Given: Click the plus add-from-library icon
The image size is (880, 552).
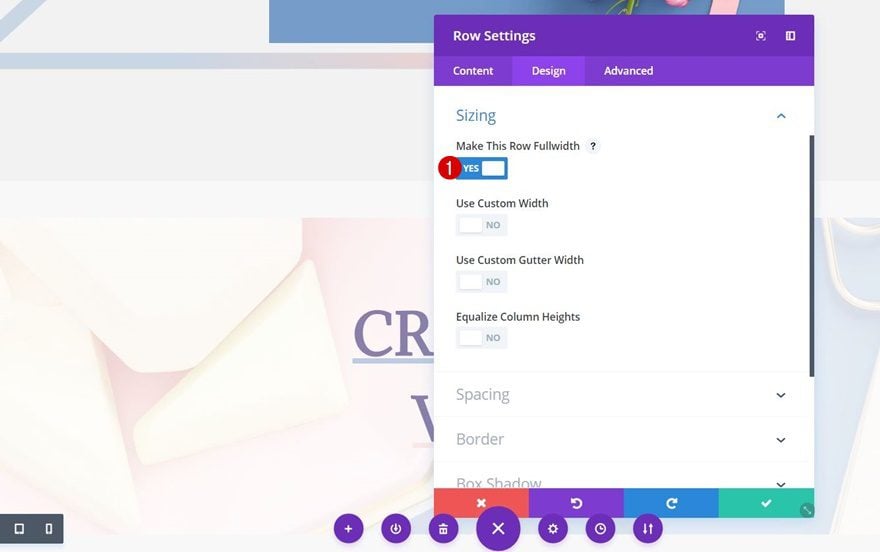Looking at the screenshot, I should click(x=348, y=528).
